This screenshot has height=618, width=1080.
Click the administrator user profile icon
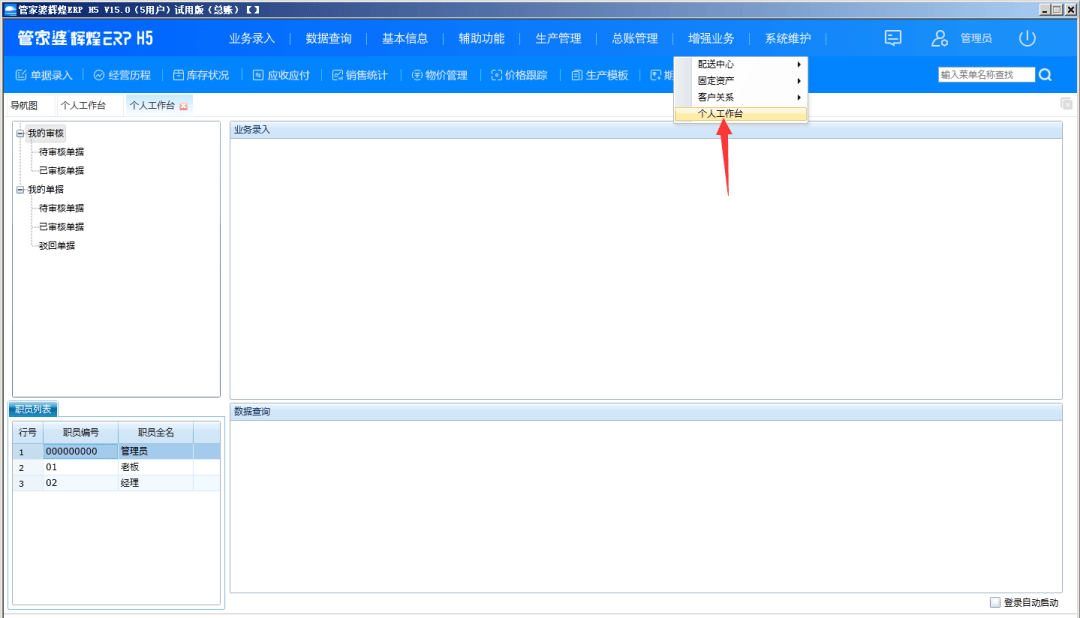click(x=939, y=38)
